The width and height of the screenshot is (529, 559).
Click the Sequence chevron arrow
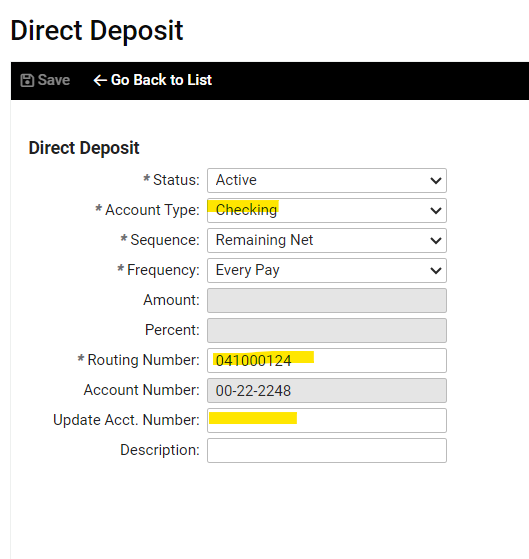tap(436, 241)
